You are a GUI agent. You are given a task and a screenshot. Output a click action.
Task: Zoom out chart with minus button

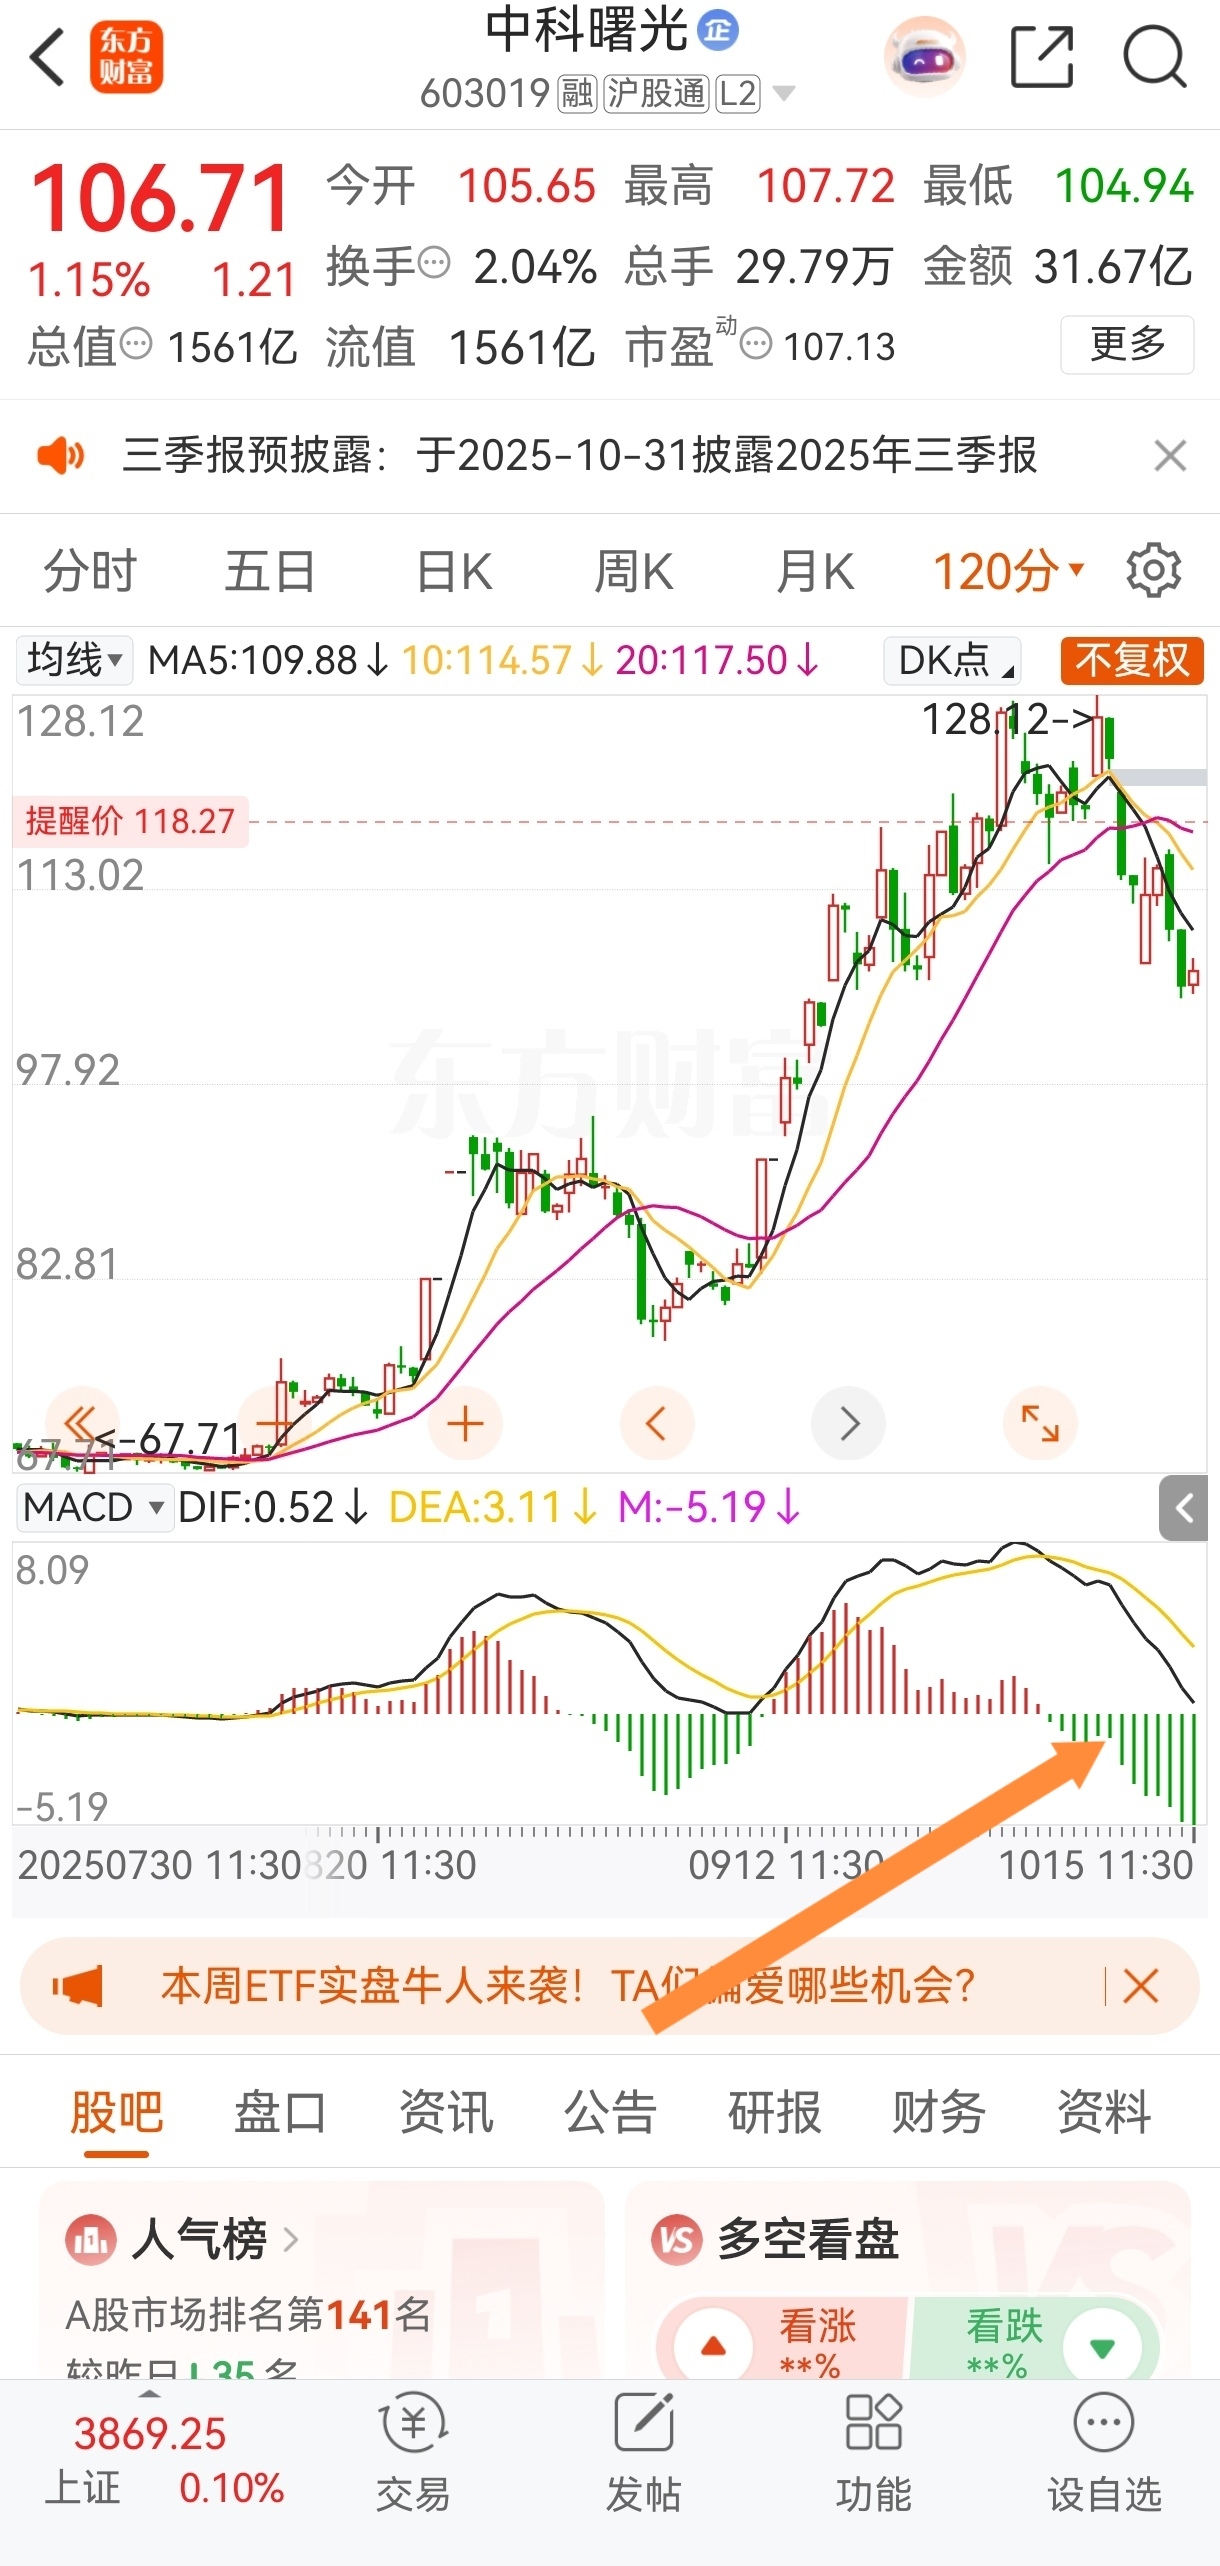[x=273, y=1423]
